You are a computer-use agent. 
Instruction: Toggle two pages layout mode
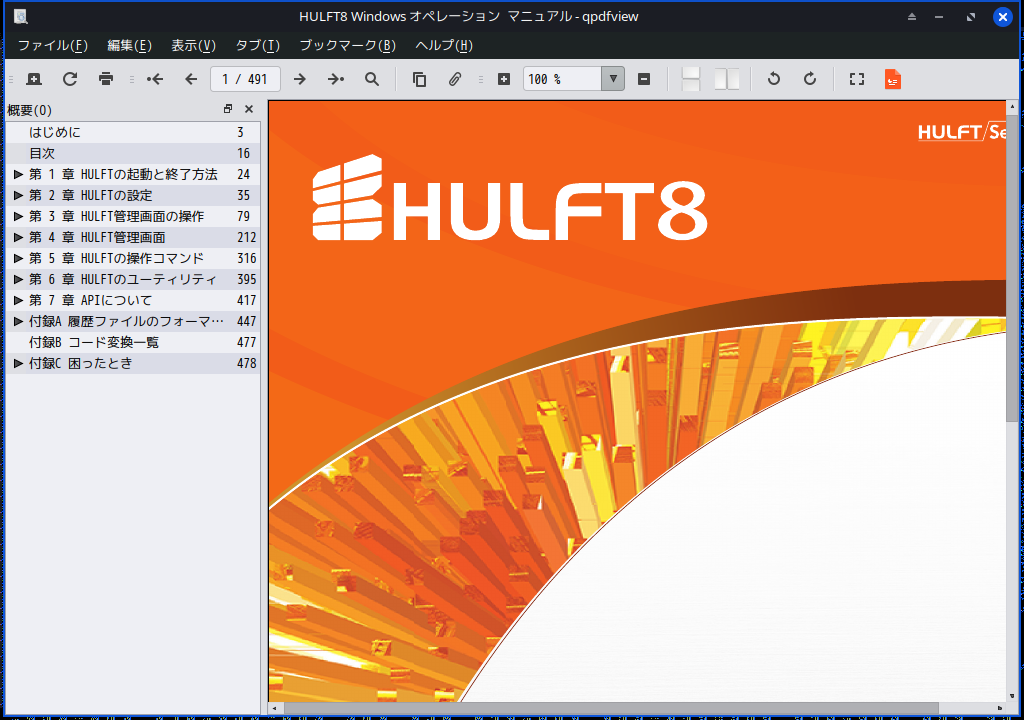(x=727, y=79)
